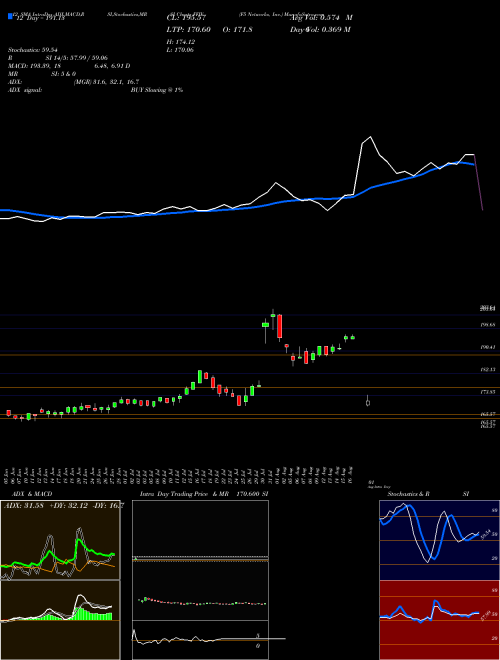Viewport: 500px width, 660px height.
Task: Click the 'Avg Vol: 0.574 M' reading
Action: (x=322, y=18)
